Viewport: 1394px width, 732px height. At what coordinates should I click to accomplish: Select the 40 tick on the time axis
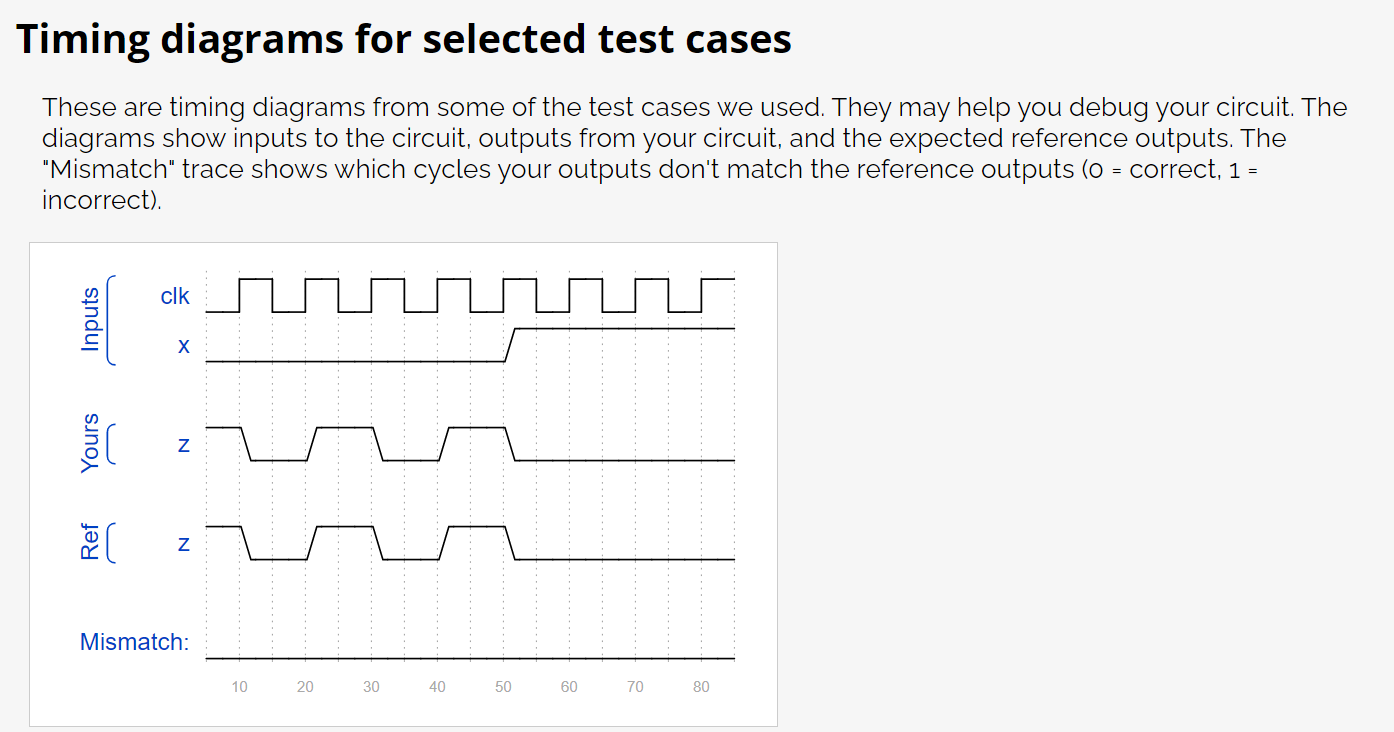point(437,687)
